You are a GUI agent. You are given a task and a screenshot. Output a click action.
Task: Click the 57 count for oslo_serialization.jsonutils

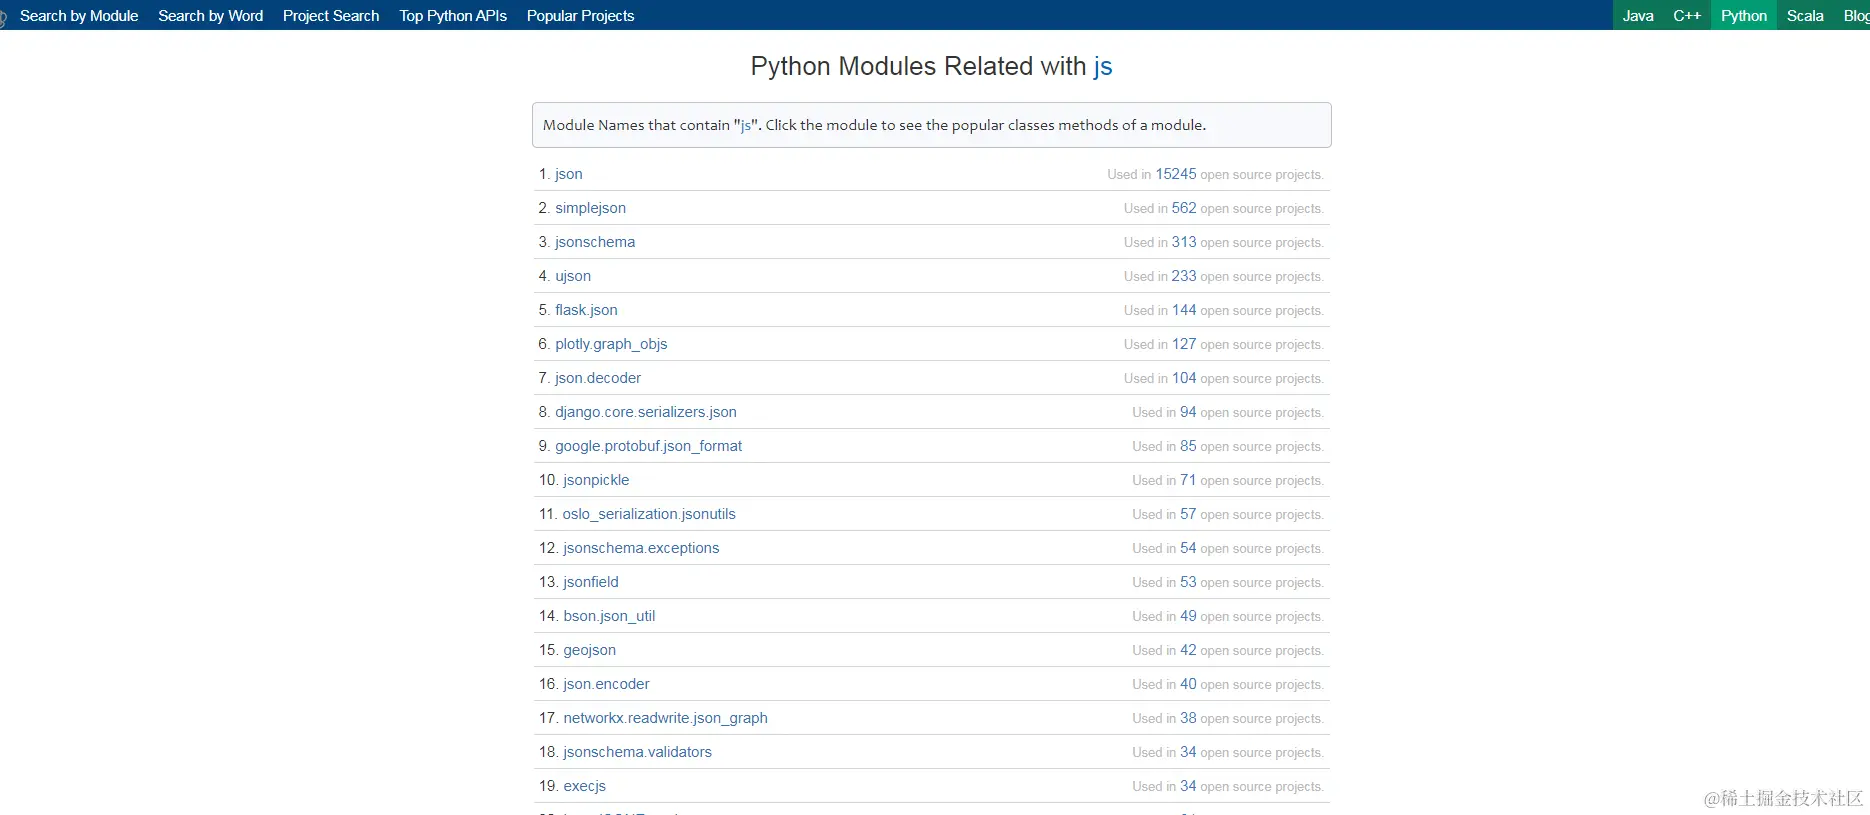1188,514
